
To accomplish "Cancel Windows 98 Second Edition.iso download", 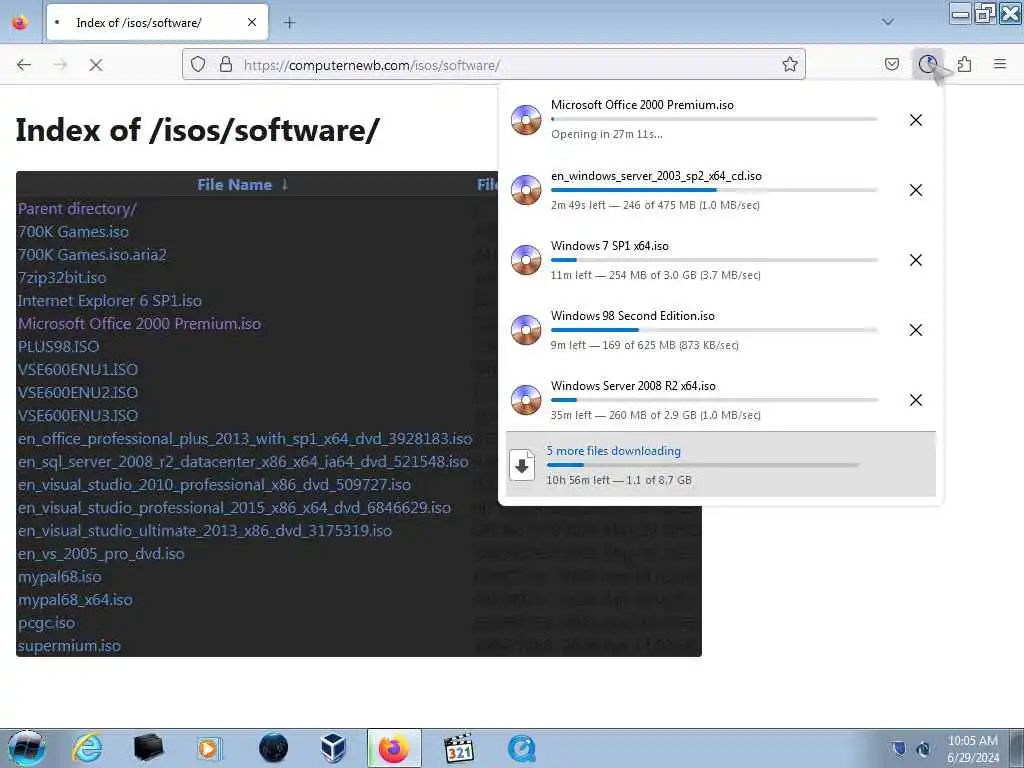I will pyautogui.click(x=916, y=330).
